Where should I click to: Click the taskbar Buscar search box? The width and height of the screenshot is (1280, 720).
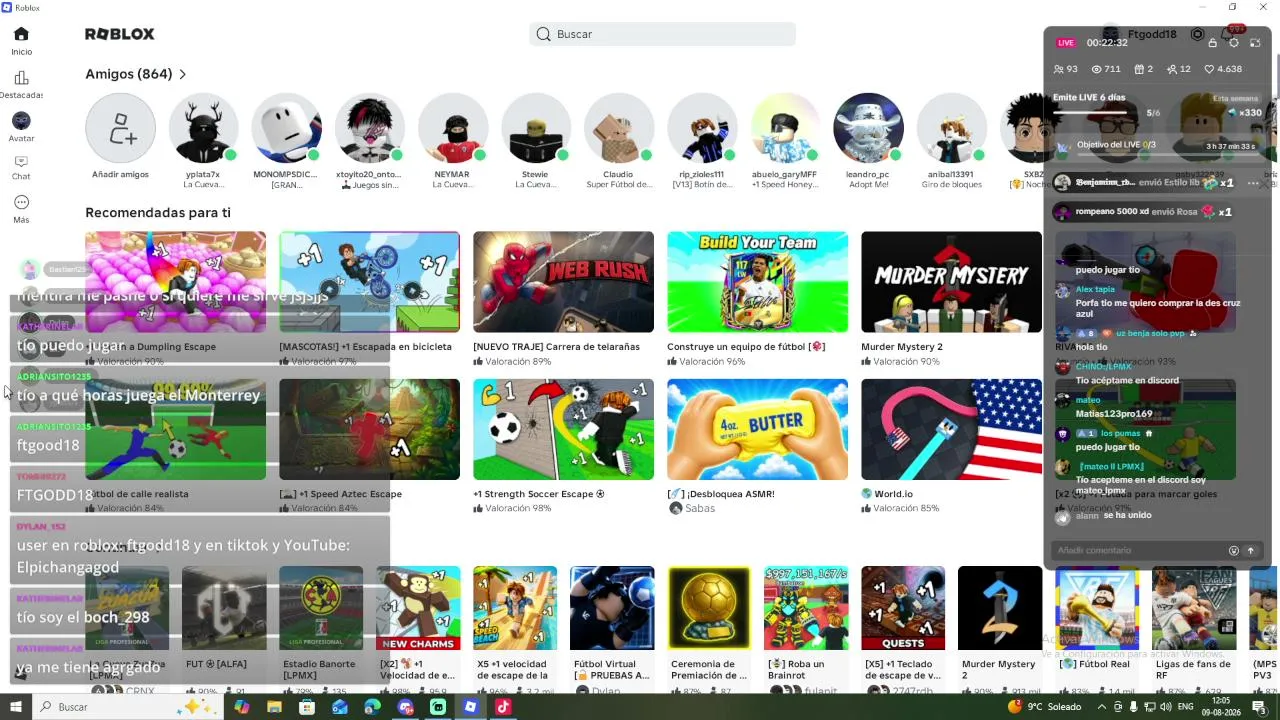coord(129,707)
